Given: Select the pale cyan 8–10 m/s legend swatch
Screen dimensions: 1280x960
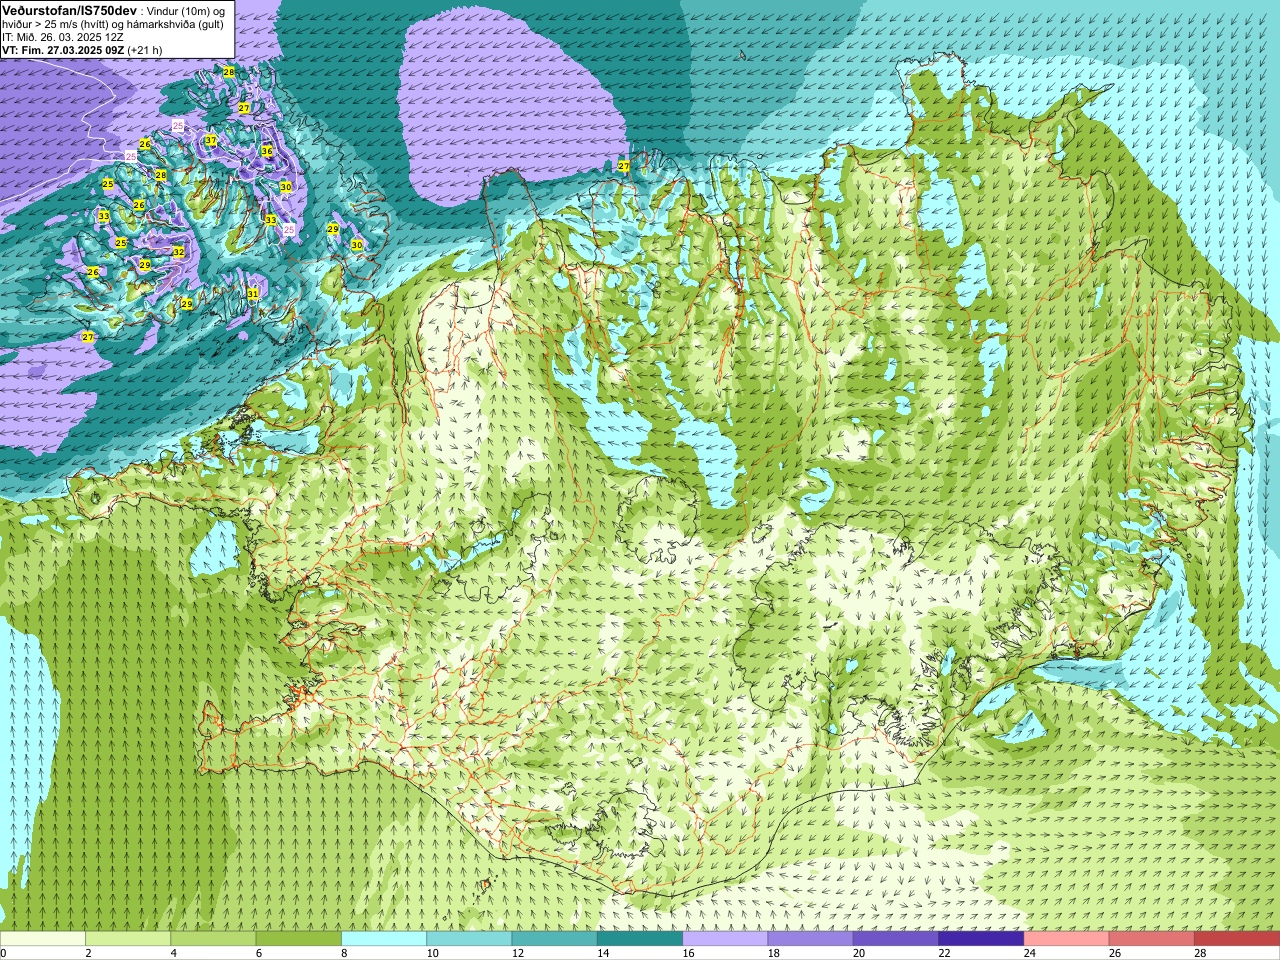Looking at the screenshot, I should (x=384, y=939).
